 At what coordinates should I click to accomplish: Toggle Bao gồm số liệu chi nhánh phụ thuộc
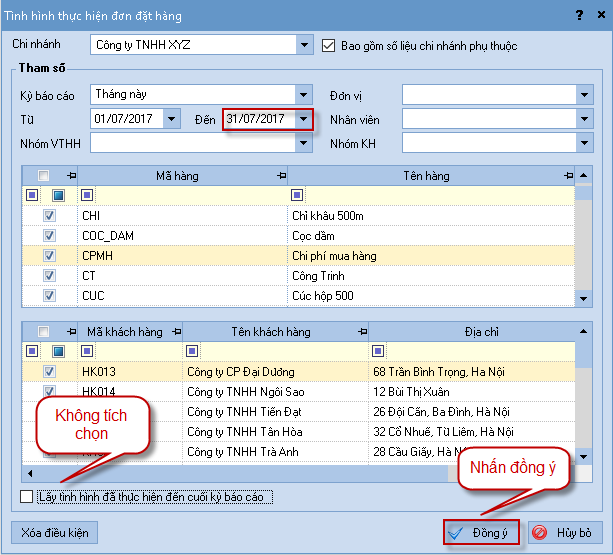tap(332, 45)
